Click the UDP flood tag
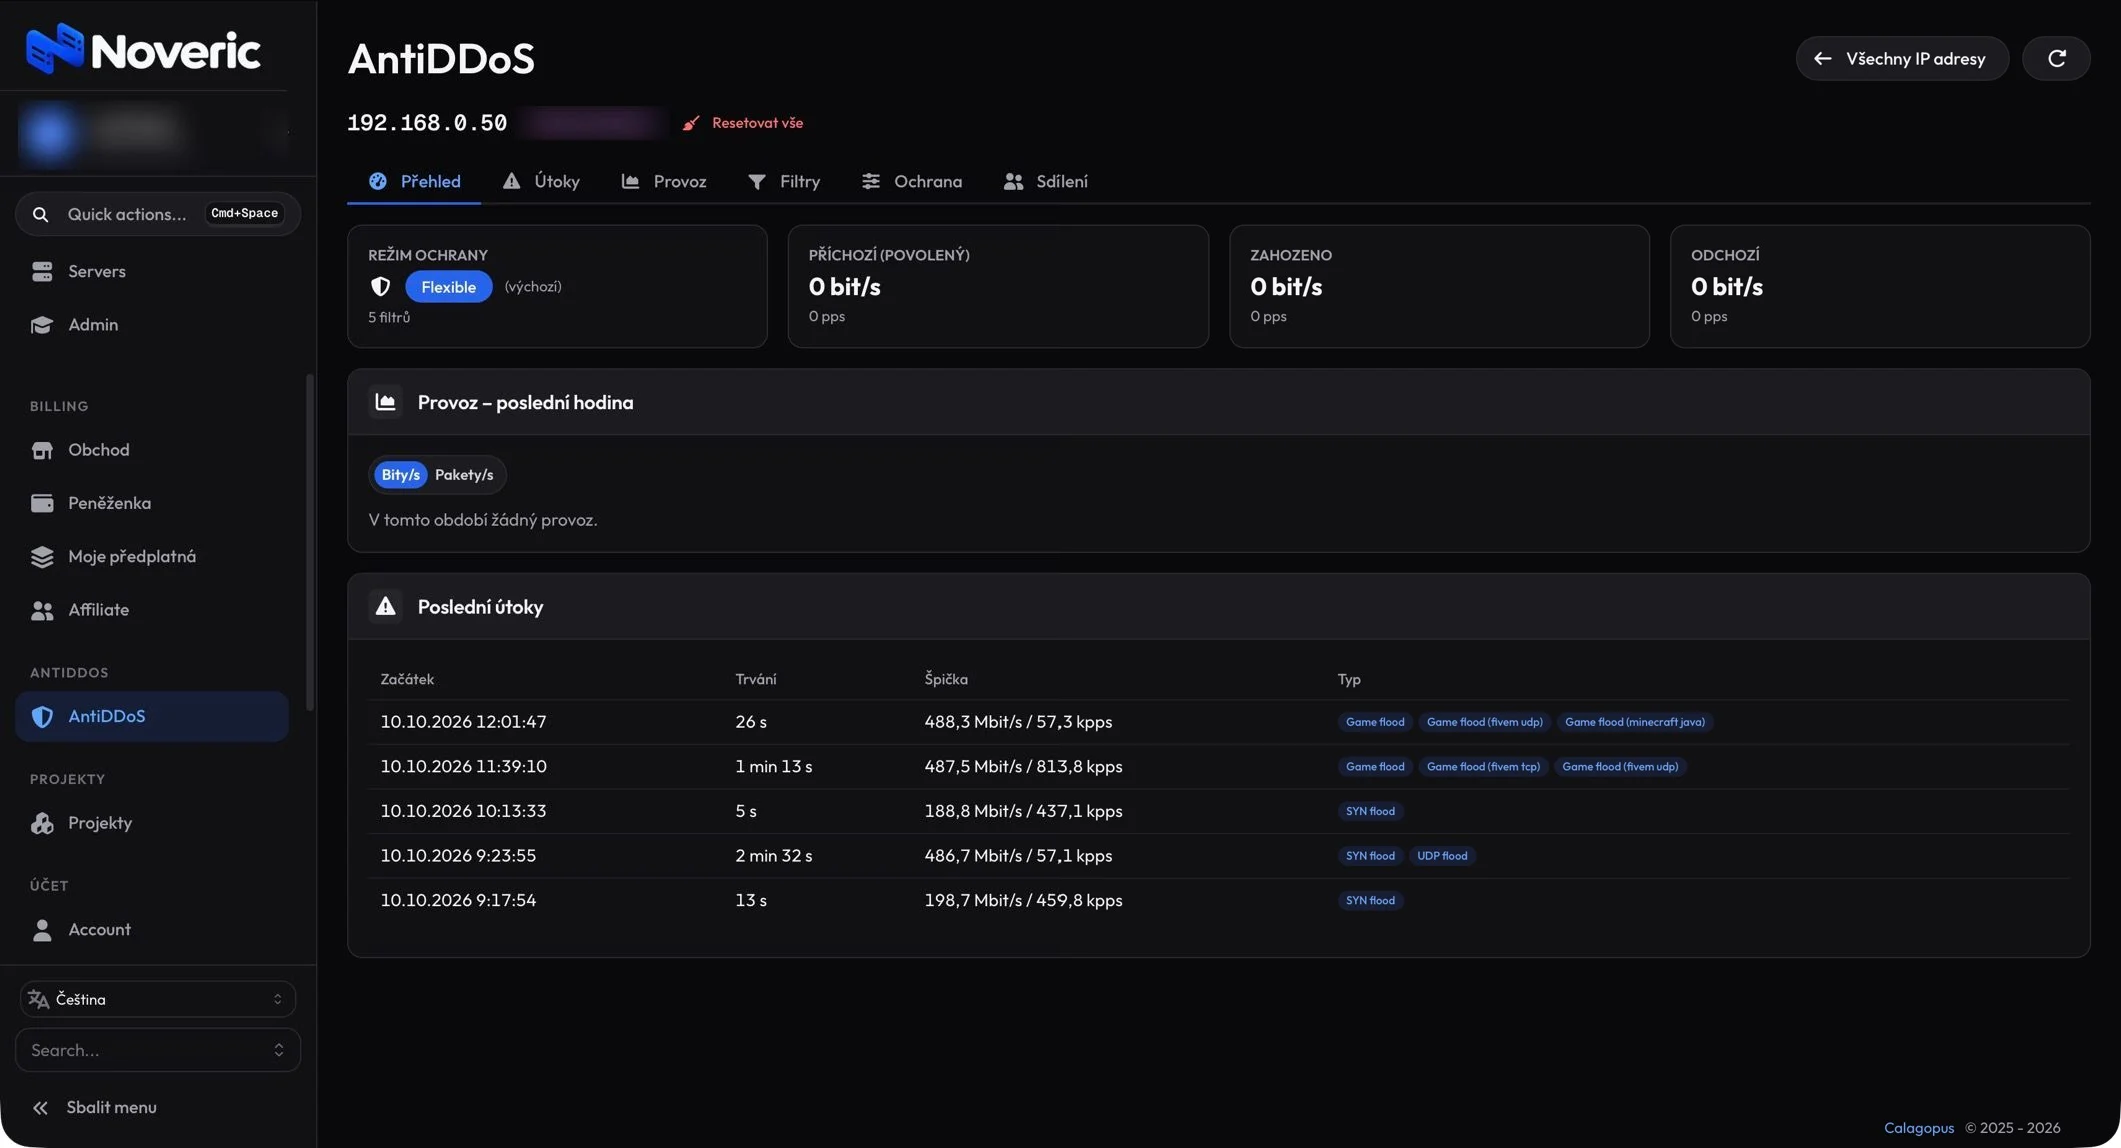The width and height of the screenshot is (2121, 1148). pos(1442,856)
